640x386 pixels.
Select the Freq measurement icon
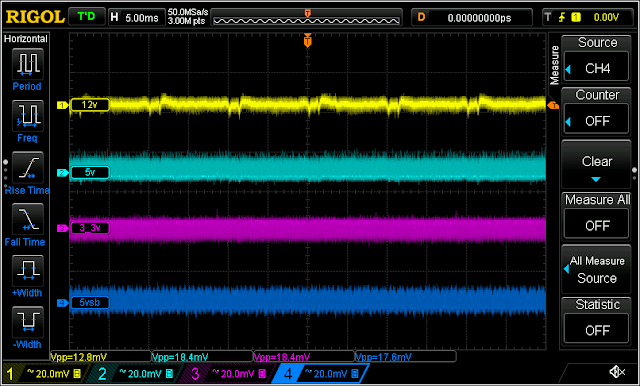point(27,117)
